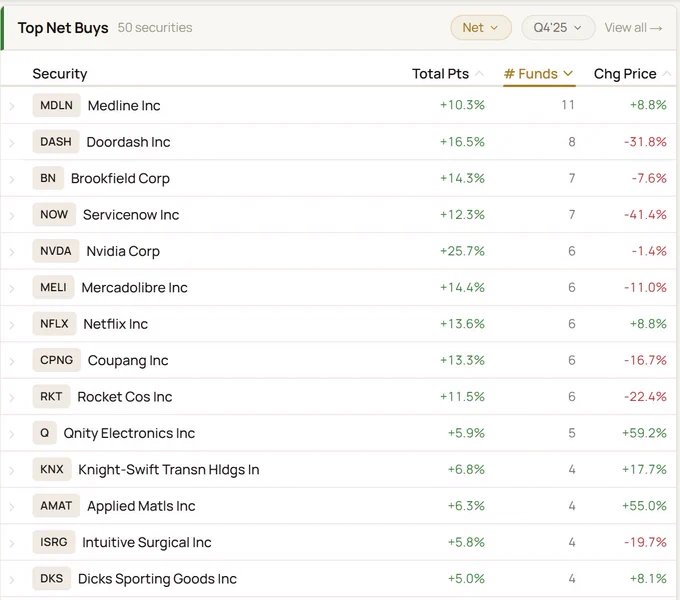Click the ISRG ticker badge
The height and width of the screenshot is (600, 680).
(x=54, y=542)
